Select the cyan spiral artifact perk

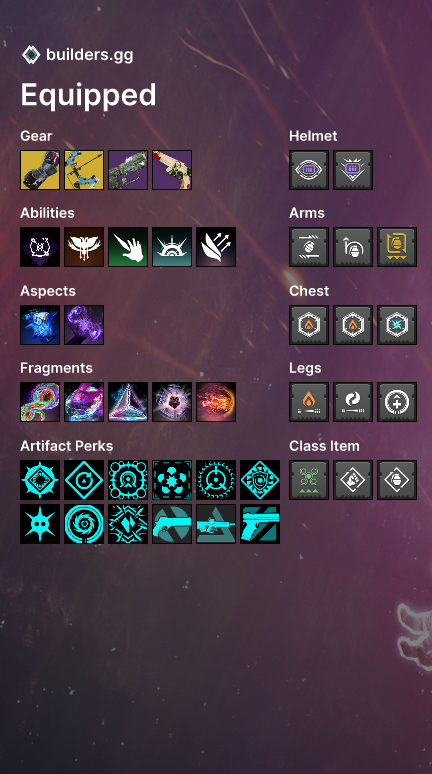[x=84, y=524]
